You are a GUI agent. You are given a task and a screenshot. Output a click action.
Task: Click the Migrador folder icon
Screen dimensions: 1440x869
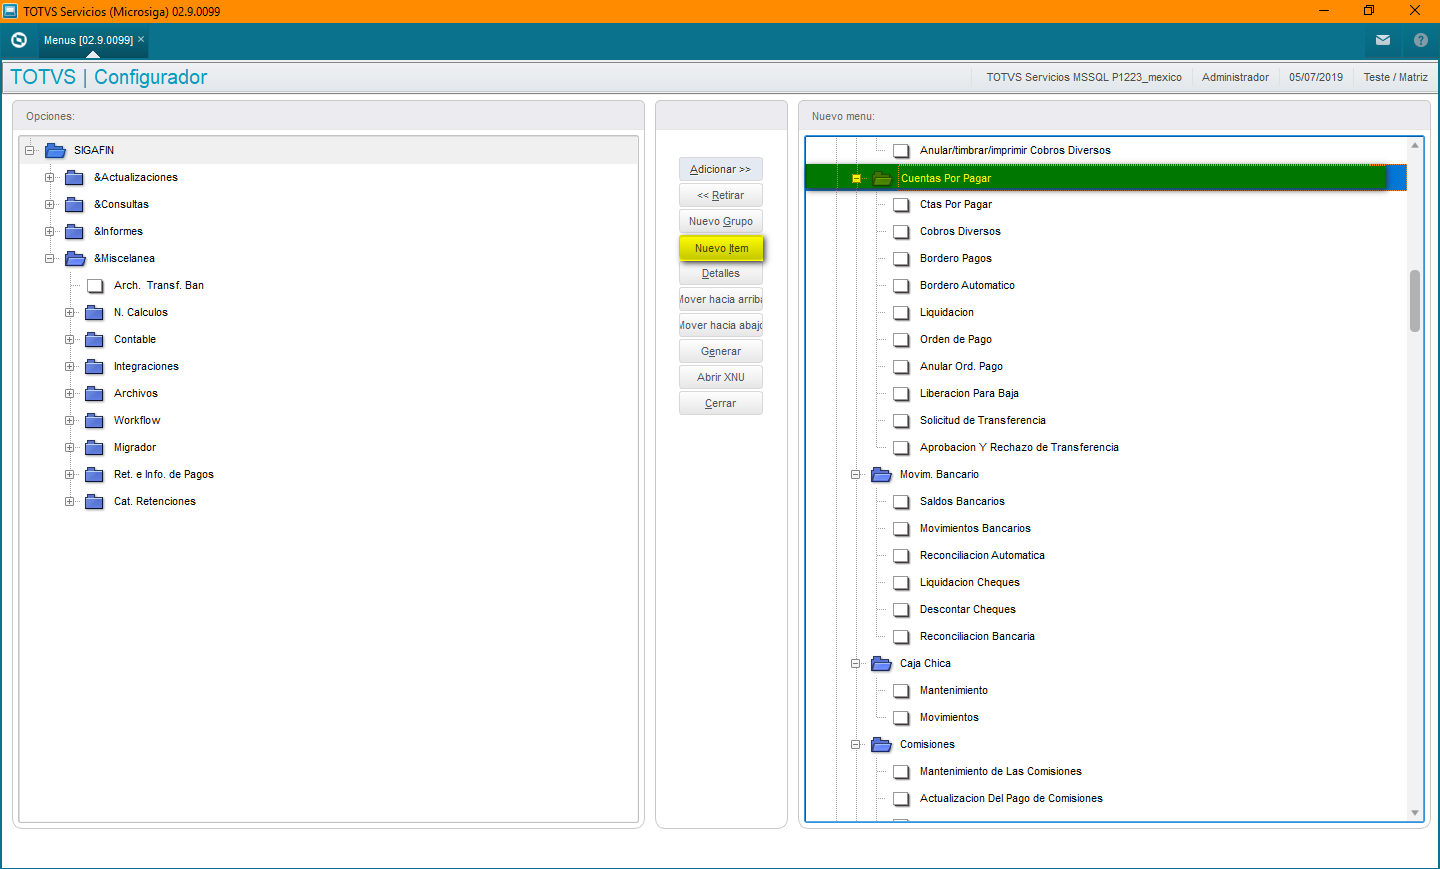[x=94, y=447]
